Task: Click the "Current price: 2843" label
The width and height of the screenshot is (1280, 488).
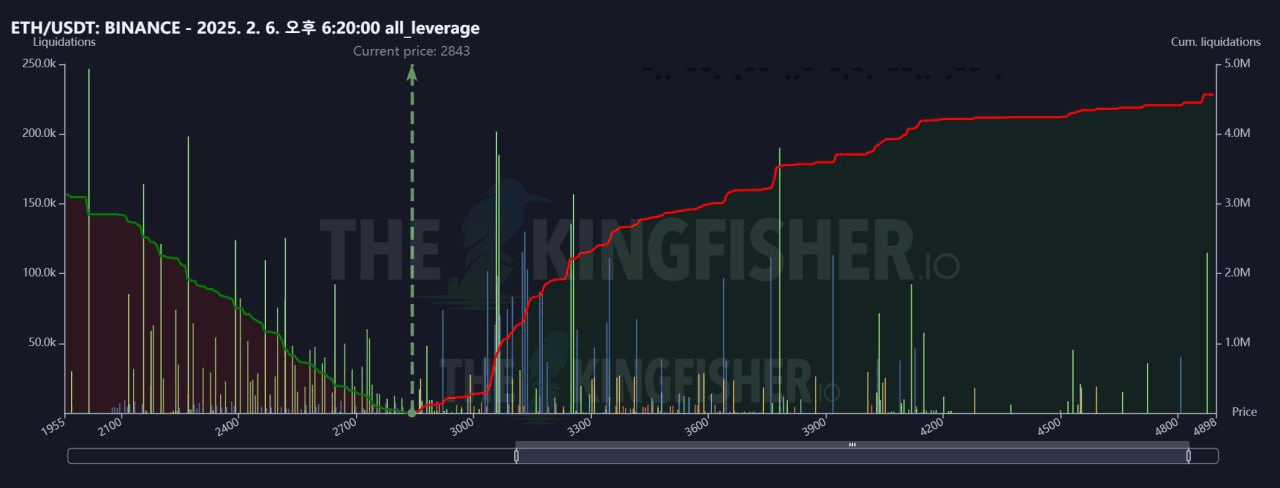Action: 411,51
